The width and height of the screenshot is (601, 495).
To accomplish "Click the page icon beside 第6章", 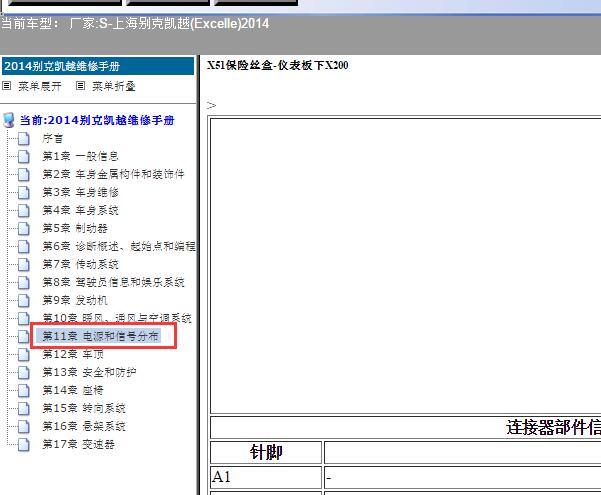I will [x=23, y=247].
